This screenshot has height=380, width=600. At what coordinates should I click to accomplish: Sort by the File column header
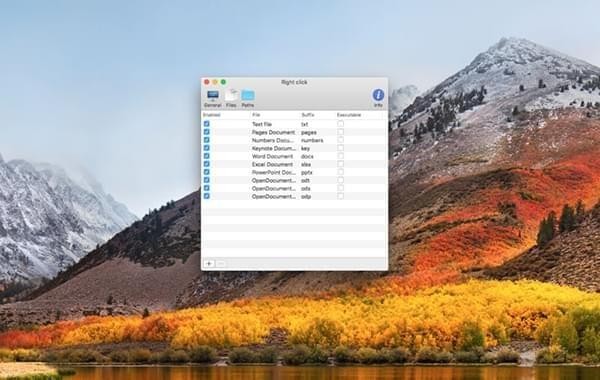pyautogui.click(x=256, y=115)
